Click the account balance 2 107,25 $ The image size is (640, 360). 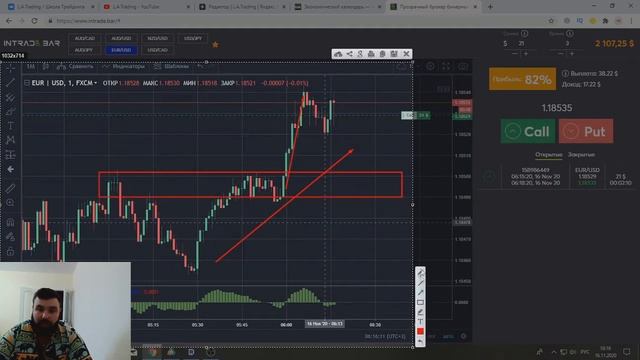(614, 43)
